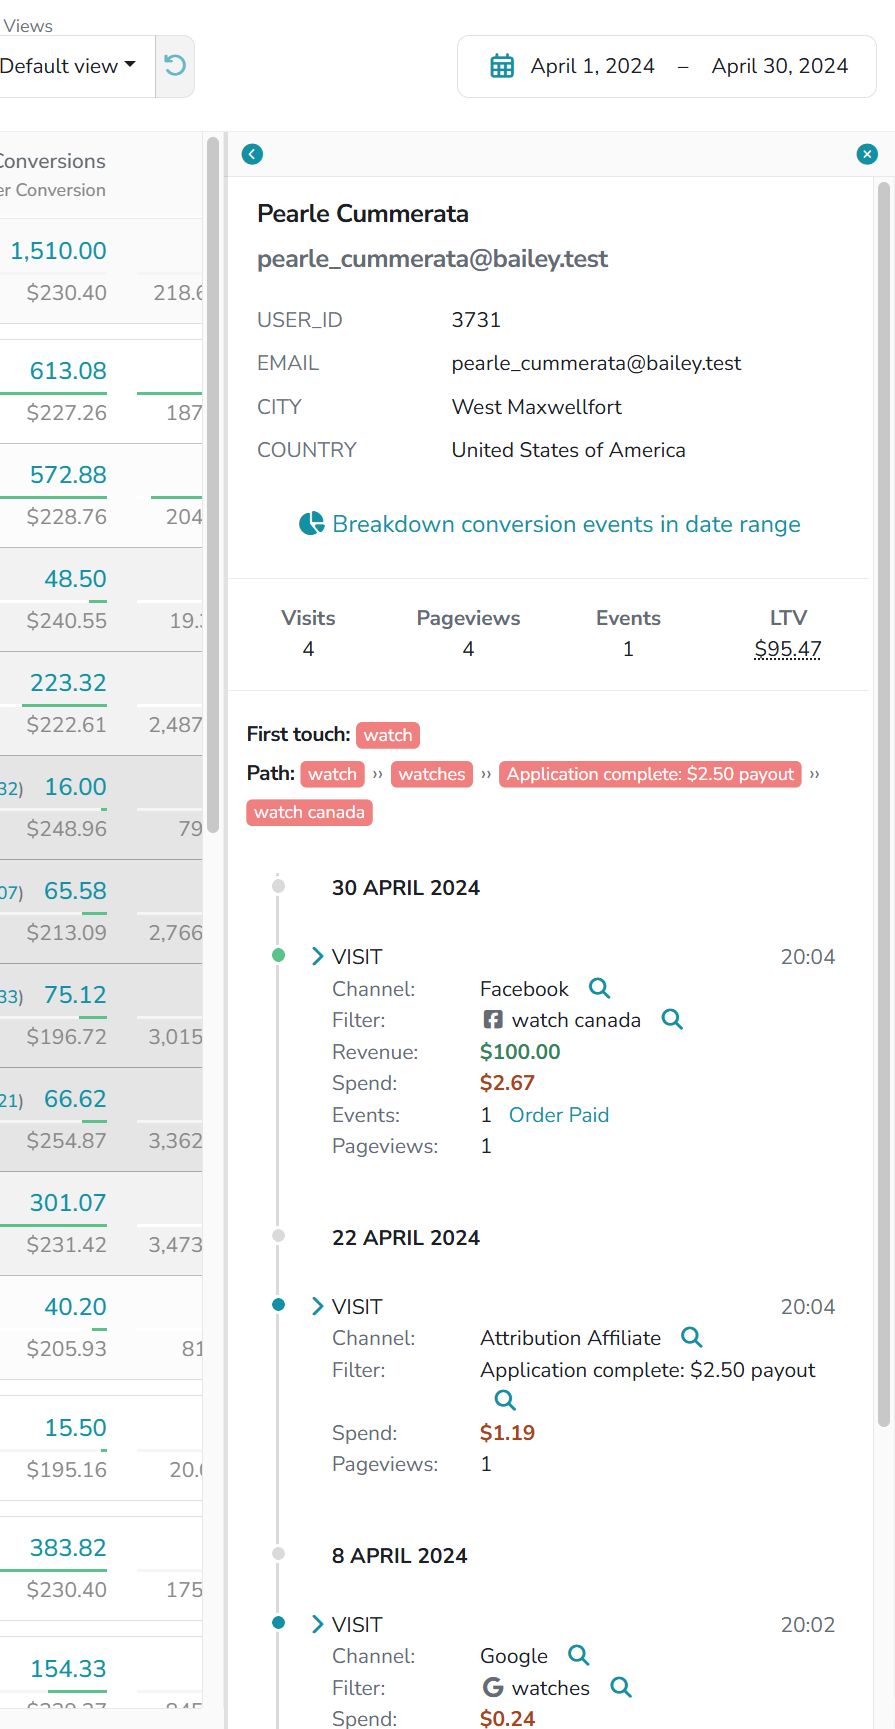Click conversions value 613.08
895x1729 pixels.
68,371
